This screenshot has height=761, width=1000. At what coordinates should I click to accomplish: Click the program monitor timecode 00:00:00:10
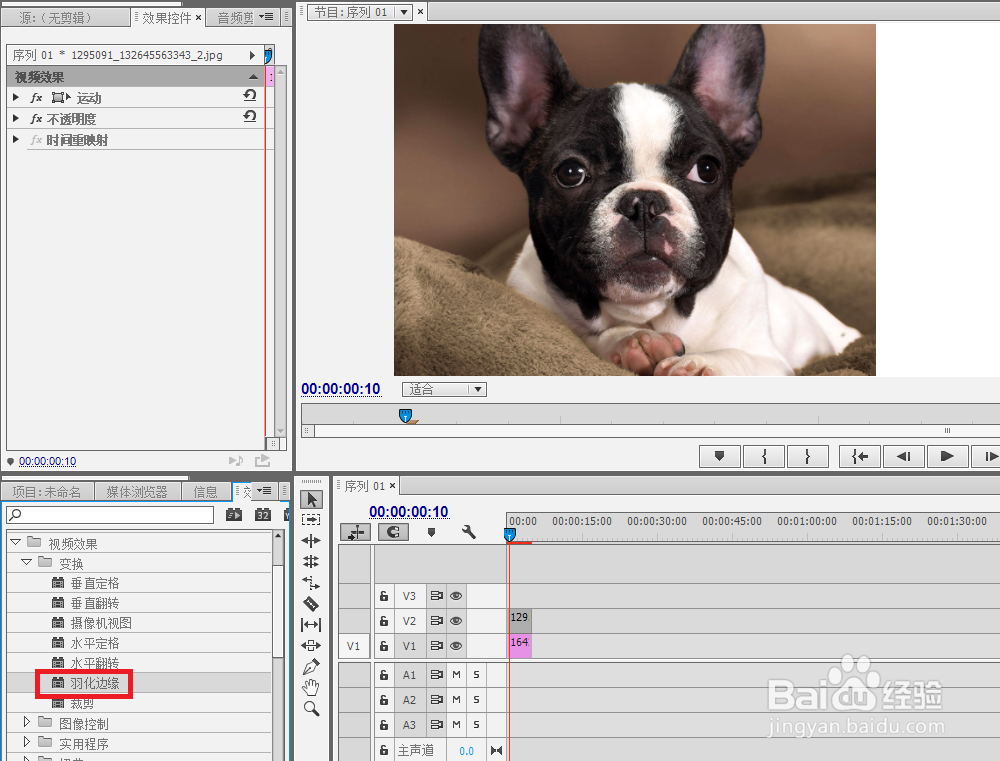341,389
